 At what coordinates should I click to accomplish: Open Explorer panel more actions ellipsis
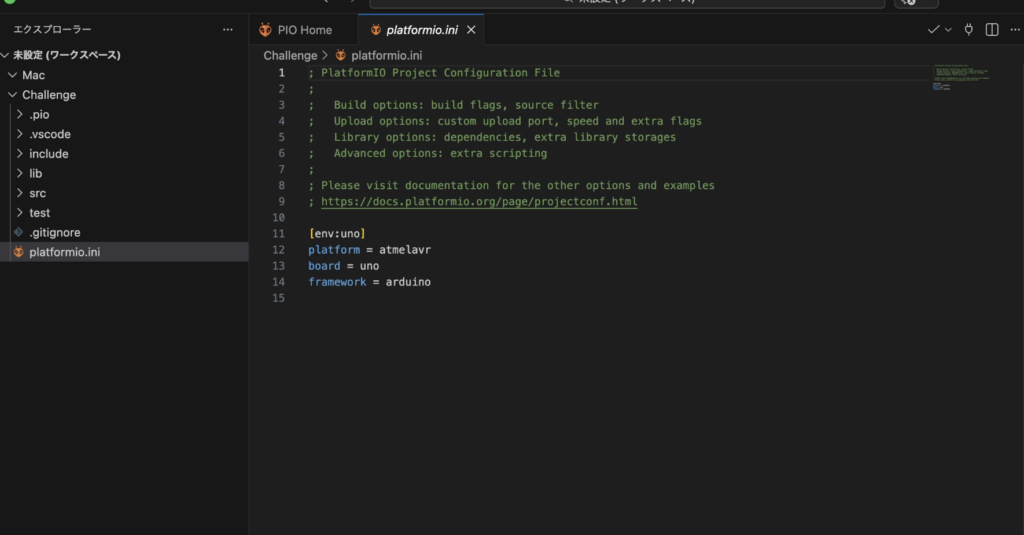228,30
